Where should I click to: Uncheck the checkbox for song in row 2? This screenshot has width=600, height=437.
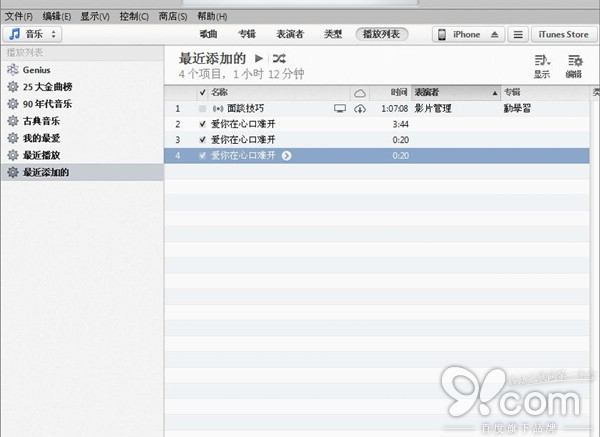click(203, 124)
